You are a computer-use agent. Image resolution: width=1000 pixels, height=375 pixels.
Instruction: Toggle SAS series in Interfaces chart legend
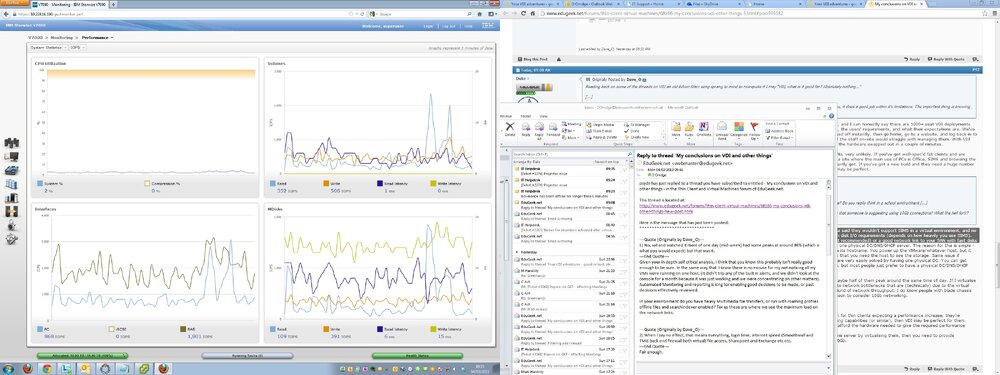pos(184,330)
